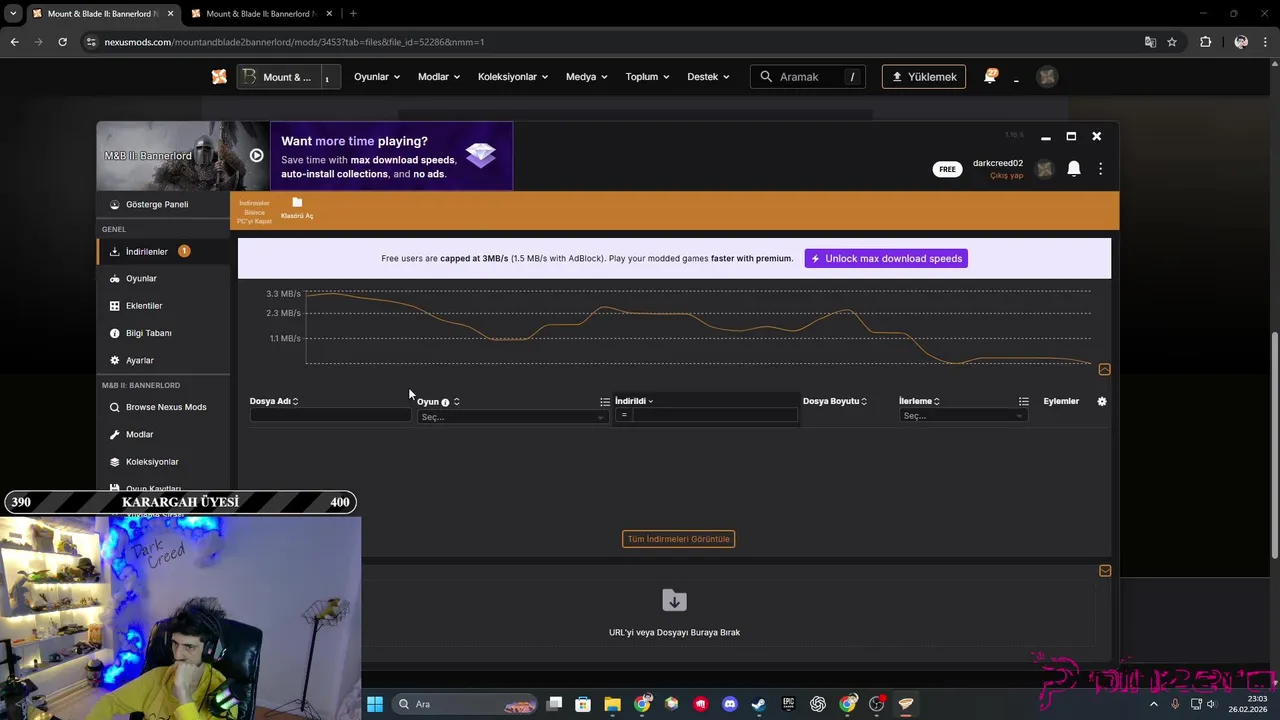Click the play icon on Bannerlord game banner
Viewport: 1280px width, 720px height.
(x=256, y=155)
